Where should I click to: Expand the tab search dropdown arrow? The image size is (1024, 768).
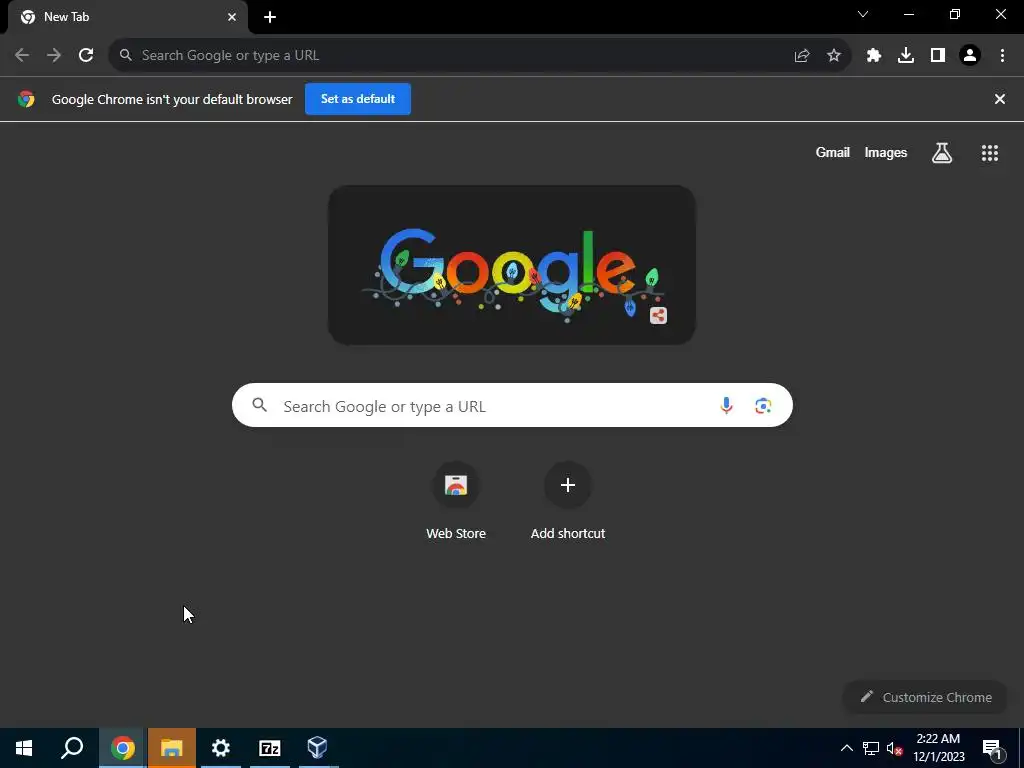pos(863,14)
